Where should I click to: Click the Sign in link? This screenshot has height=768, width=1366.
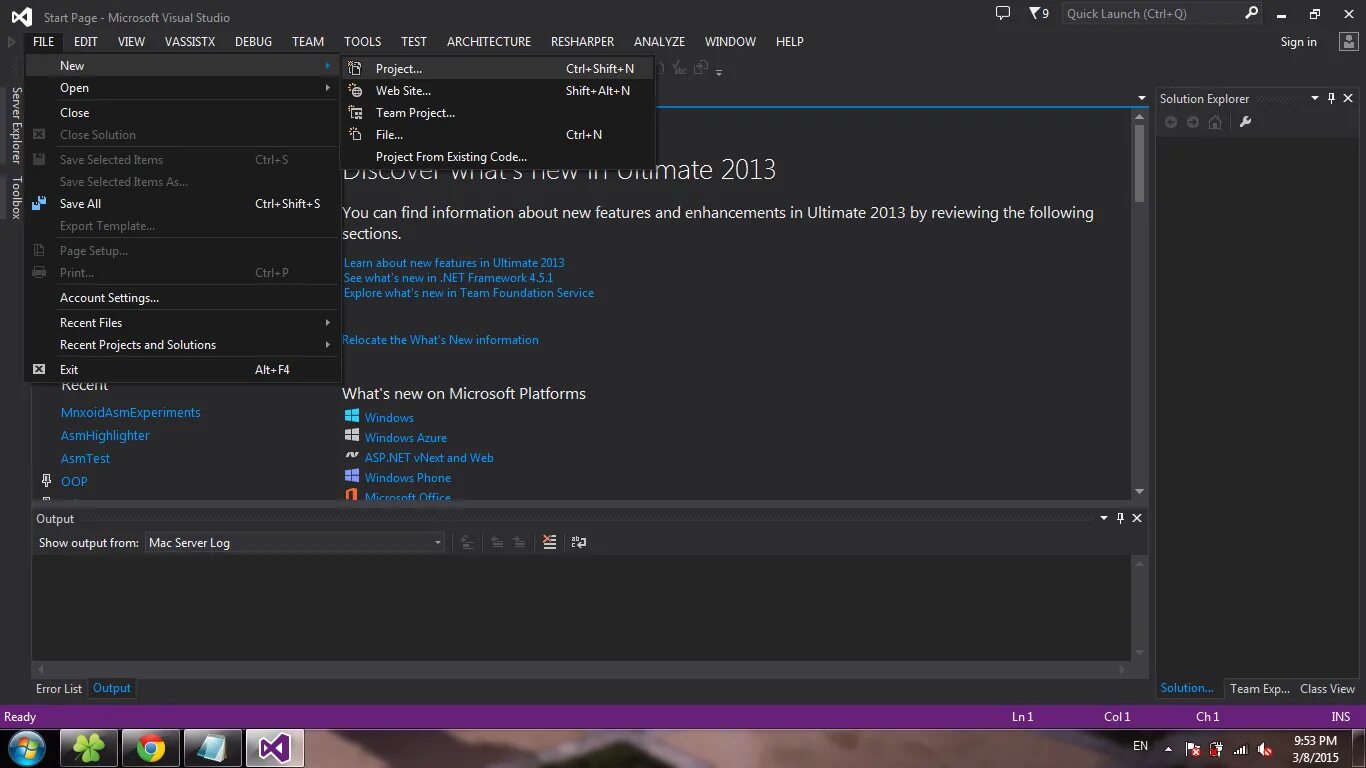pyautogui.click(x=1298, y=42)
